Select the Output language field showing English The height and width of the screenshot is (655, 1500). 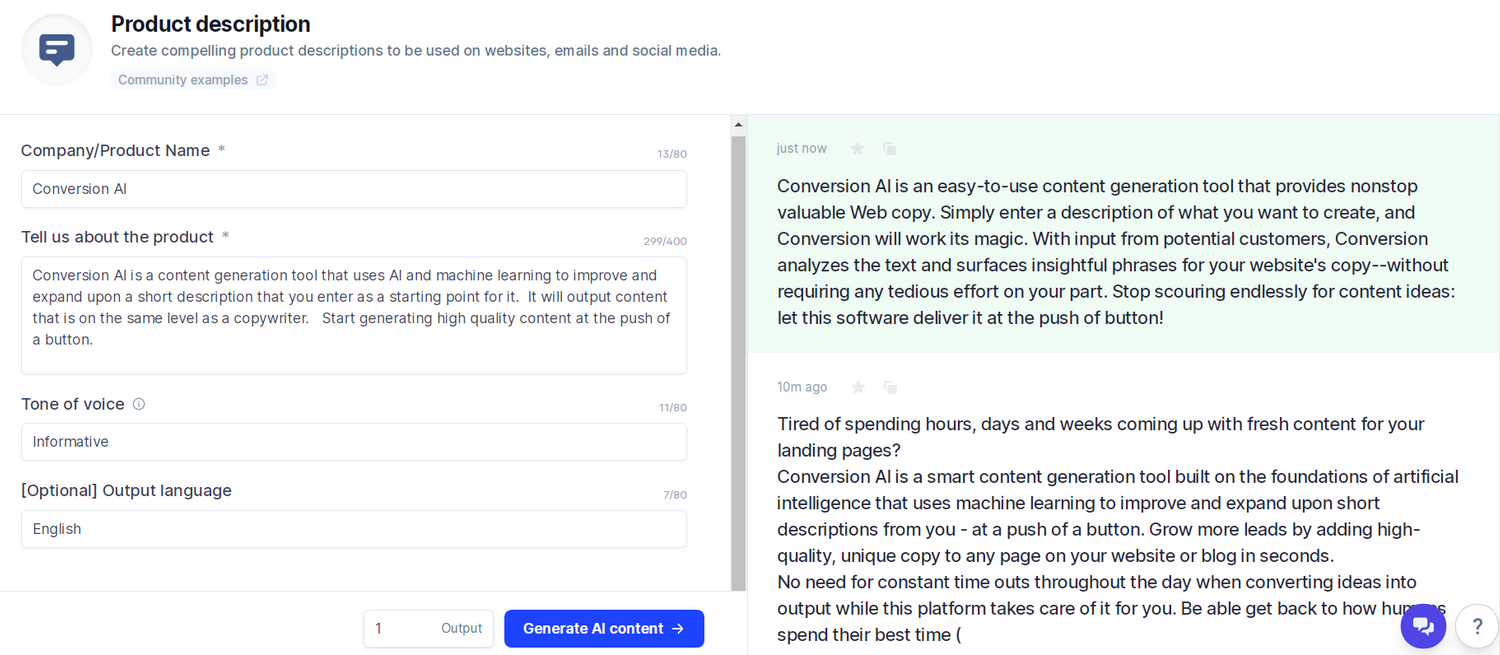click(354, 528)
